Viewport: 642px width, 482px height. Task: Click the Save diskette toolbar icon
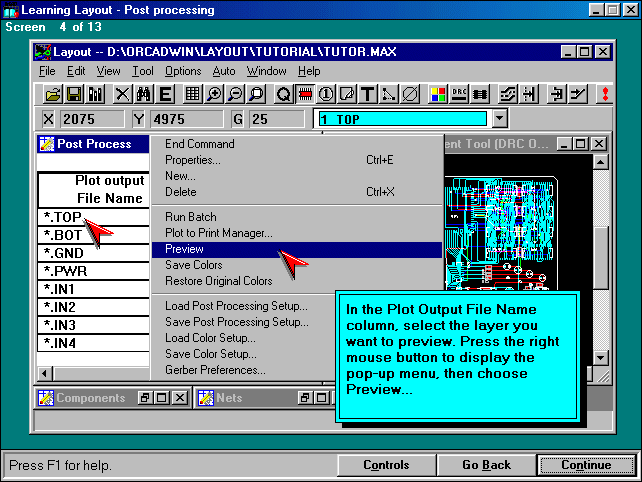pyautogui.click(x=74, y=94)
